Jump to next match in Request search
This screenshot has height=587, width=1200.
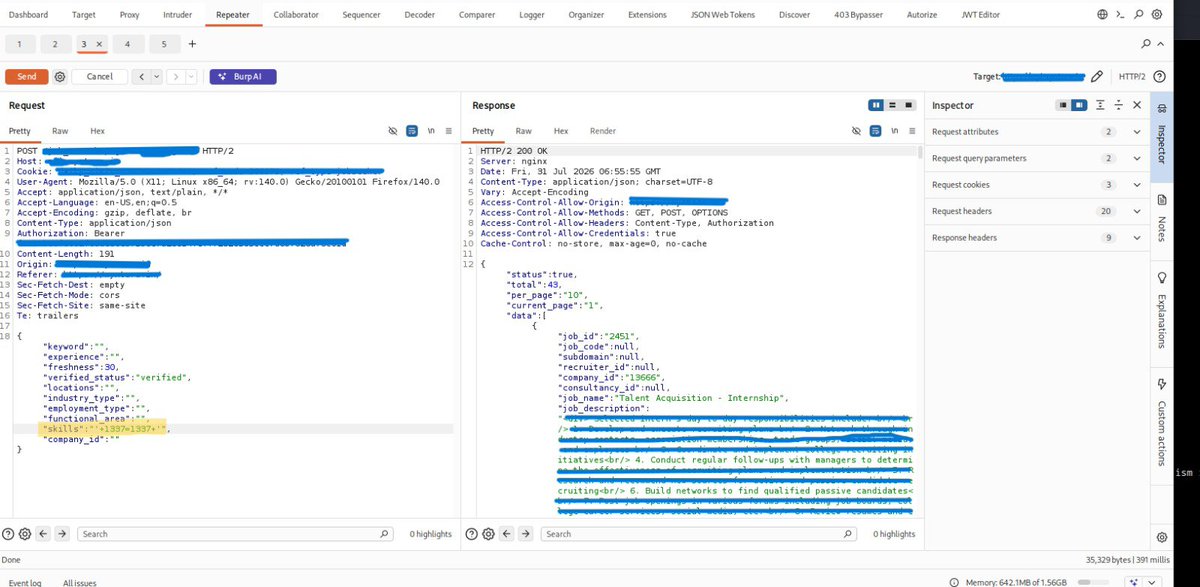[63, 534]
